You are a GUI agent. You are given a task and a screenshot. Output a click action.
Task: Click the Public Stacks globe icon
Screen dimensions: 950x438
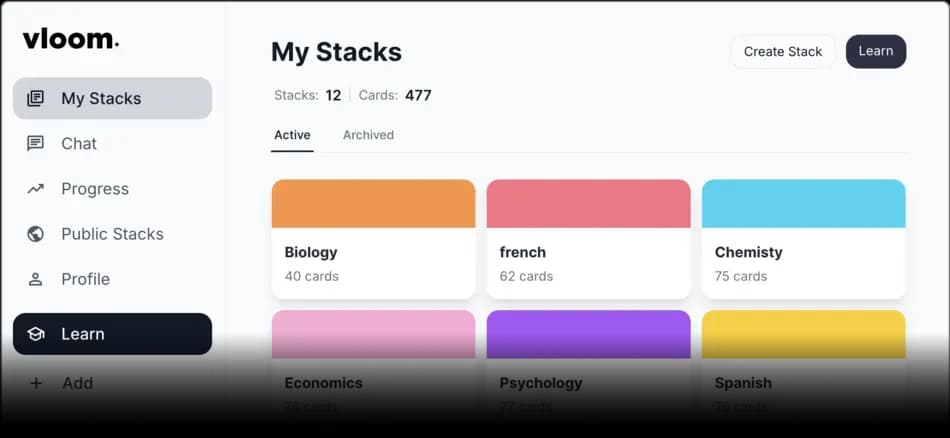[36, 234]
